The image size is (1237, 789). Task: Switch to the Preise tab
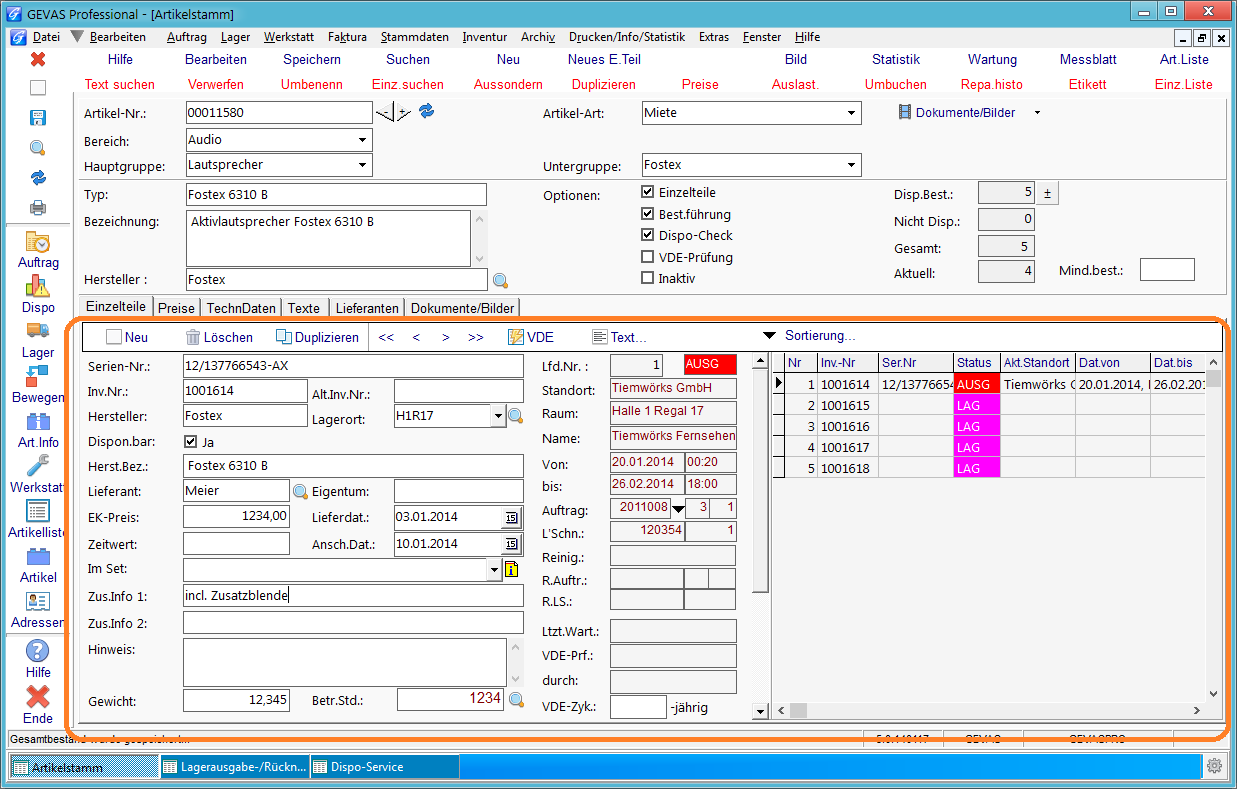pyautogui.click(x=176, y=308)
